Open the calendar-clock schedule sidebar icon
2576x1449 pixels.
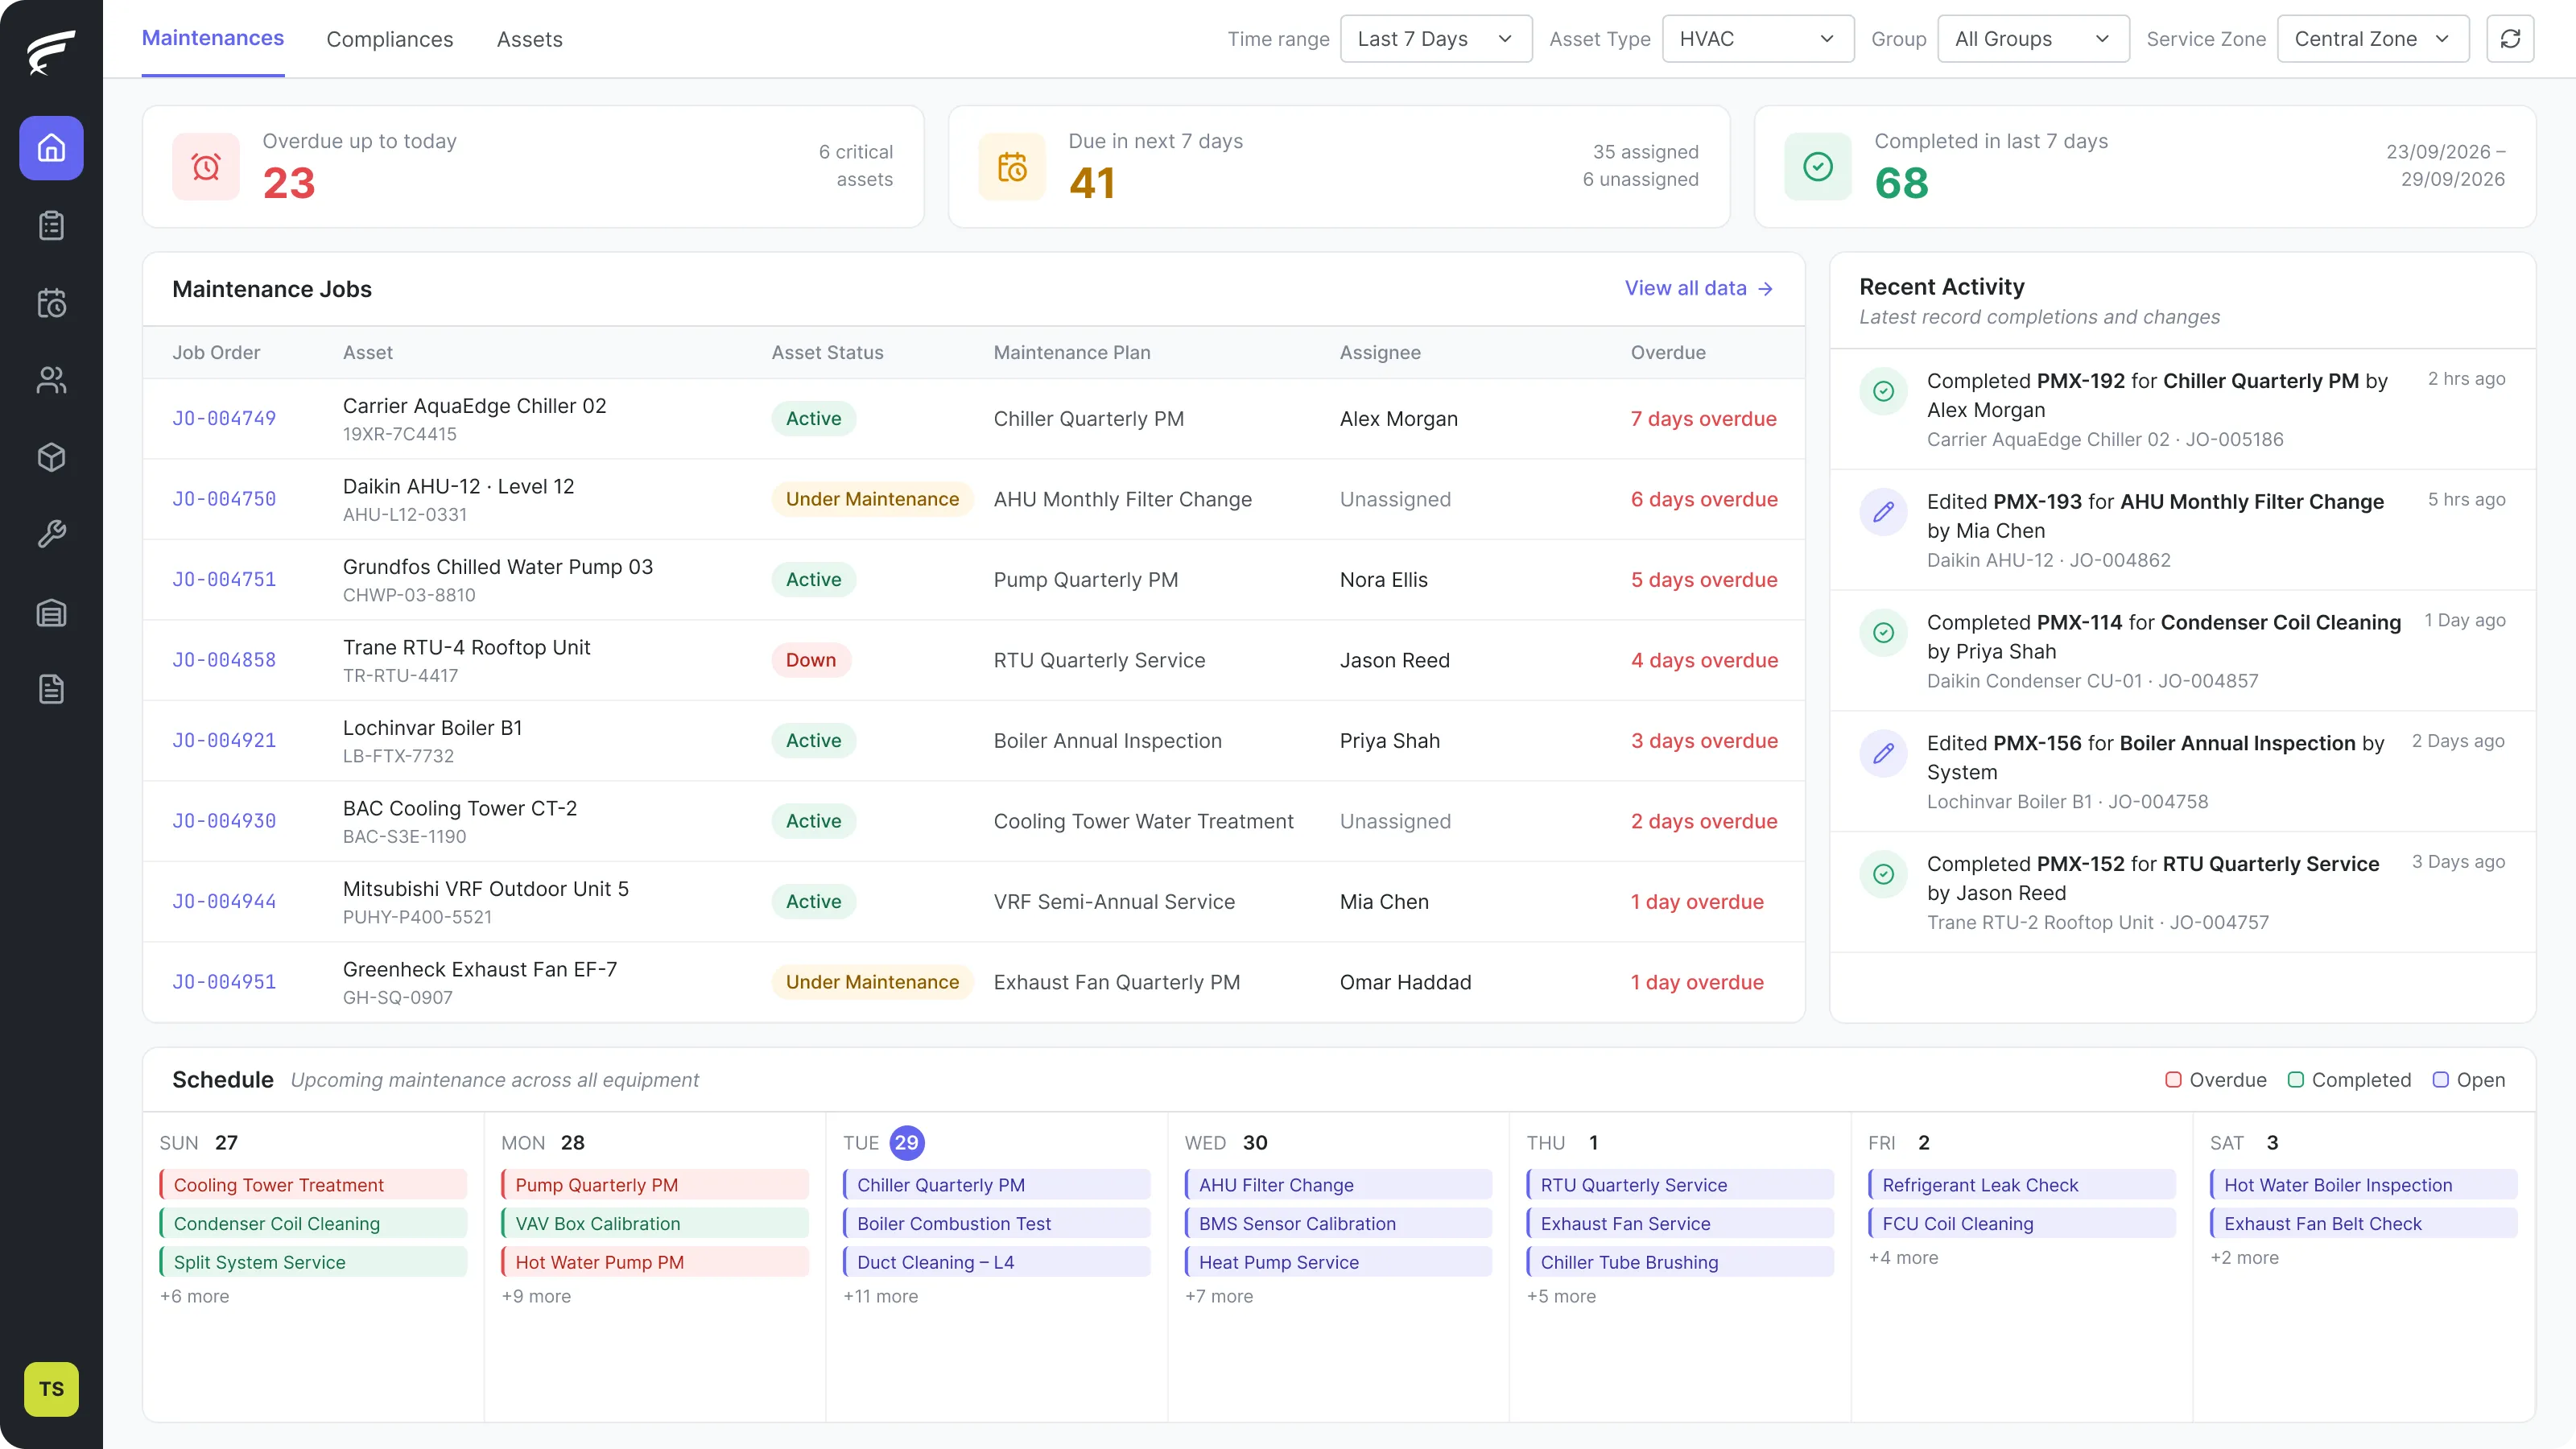click(x=51, y=303)
